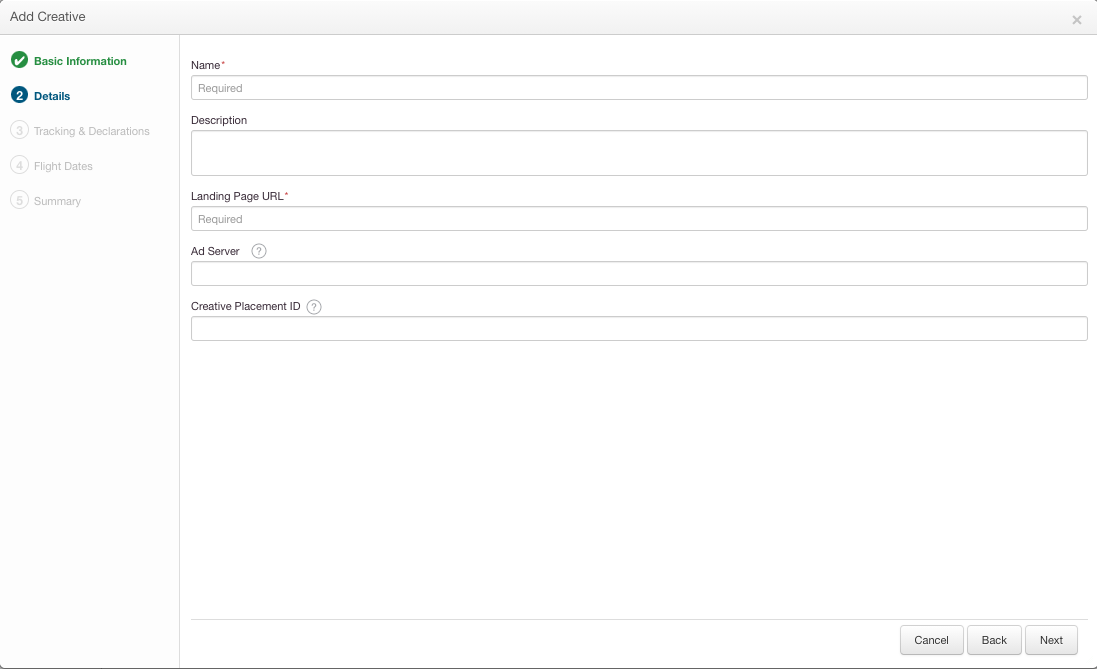Focus the Landing Page URL field

coord(639,219)
